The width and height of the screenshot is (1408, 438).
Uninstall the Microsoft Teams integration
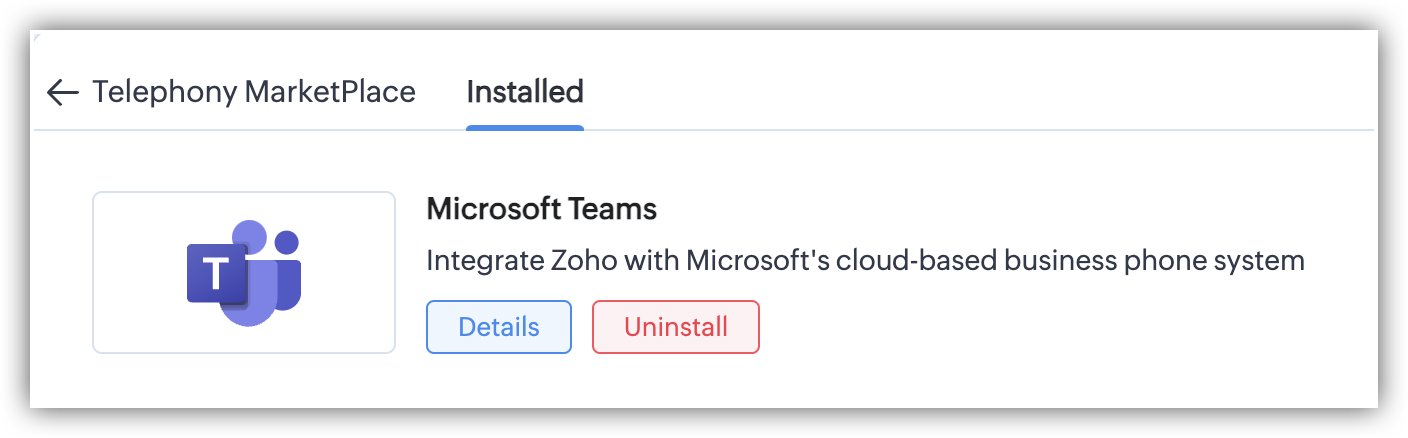(x=675, y=327)
